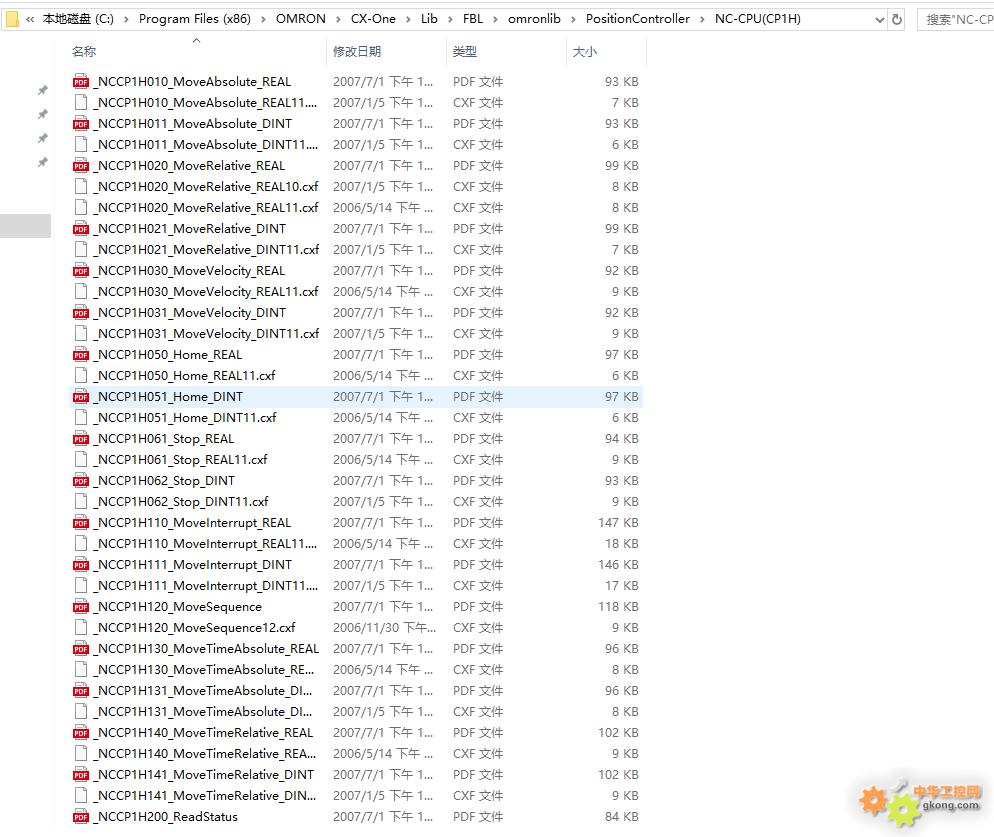Click PDF icon of _NCCP1H120_MoveSequence
This screenshot has height=837, width=994.
(81, 607)
